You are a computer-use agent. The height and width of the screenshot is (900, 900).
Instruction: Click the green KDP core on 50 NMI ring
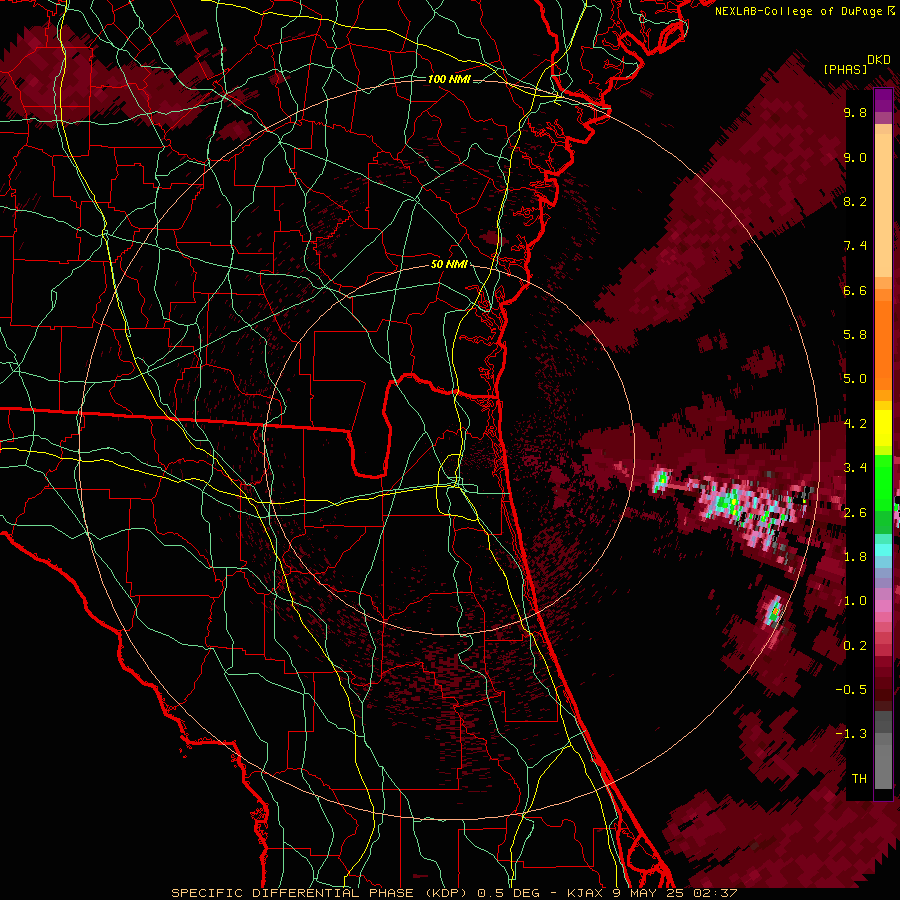pos(661,478)
